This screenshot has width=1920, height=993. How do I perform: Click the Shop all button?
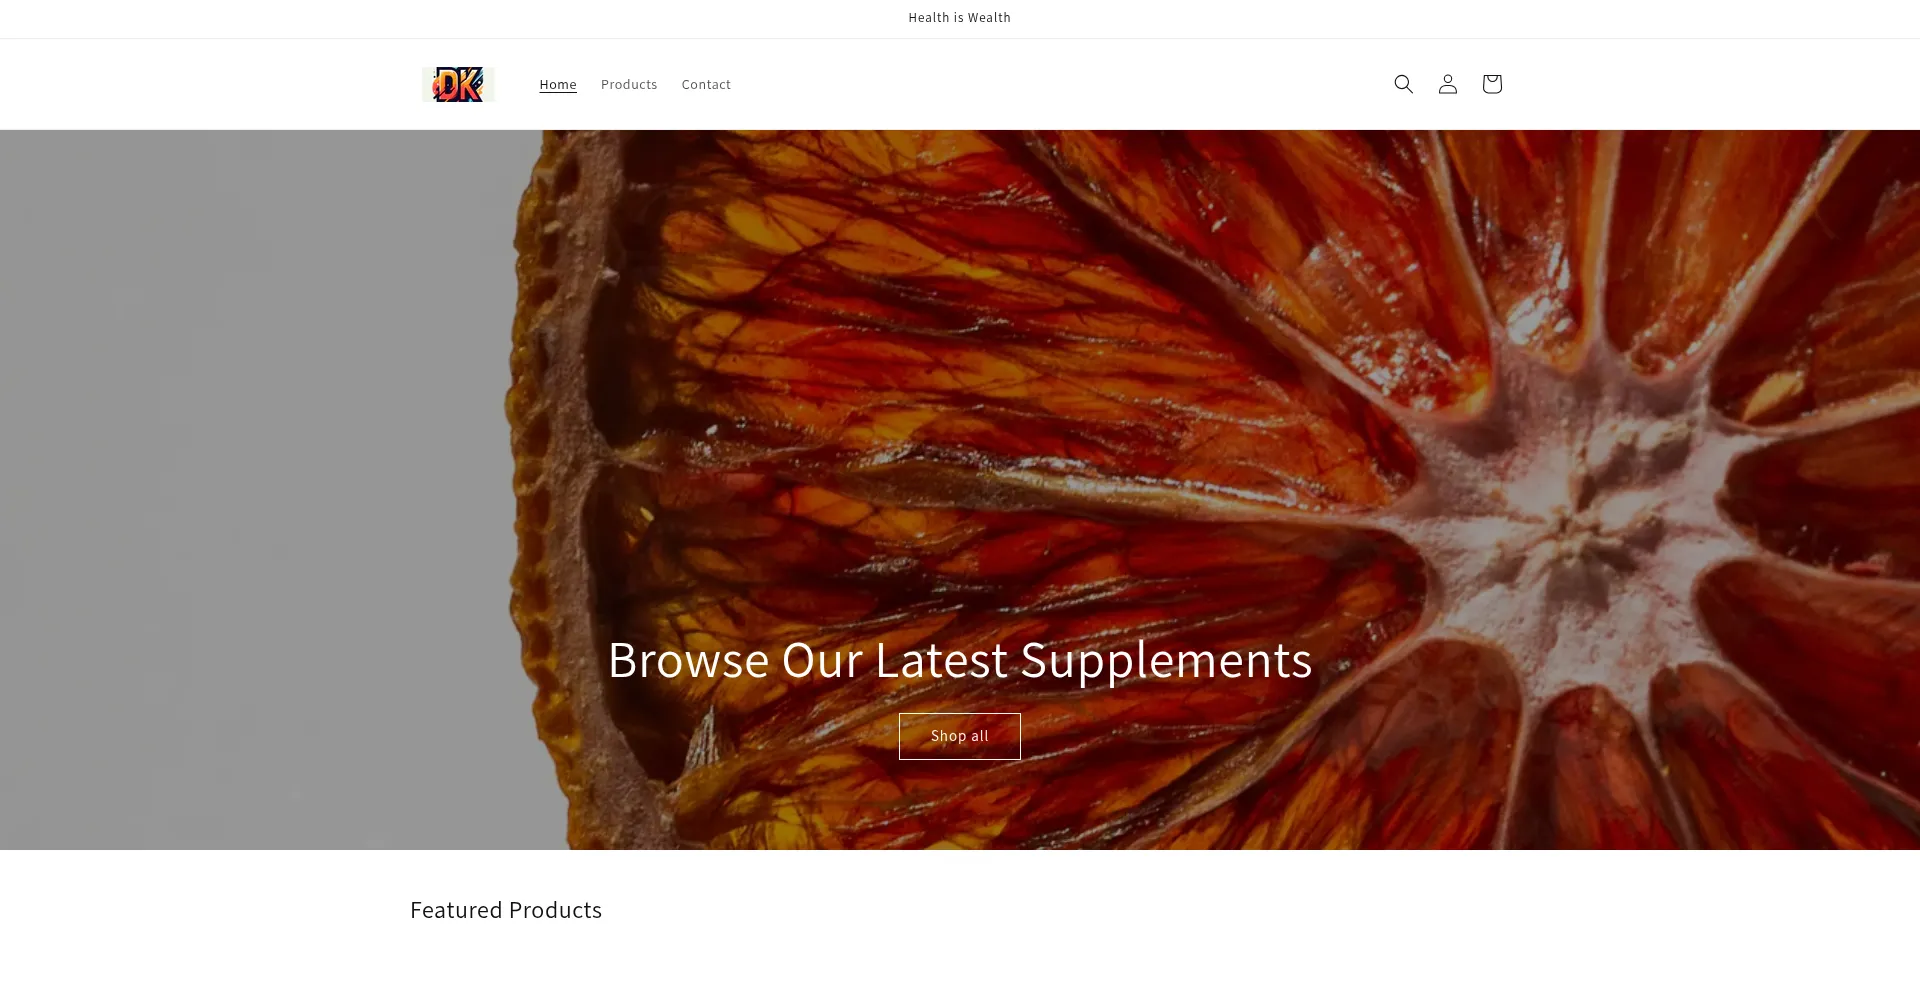[960, 736]
